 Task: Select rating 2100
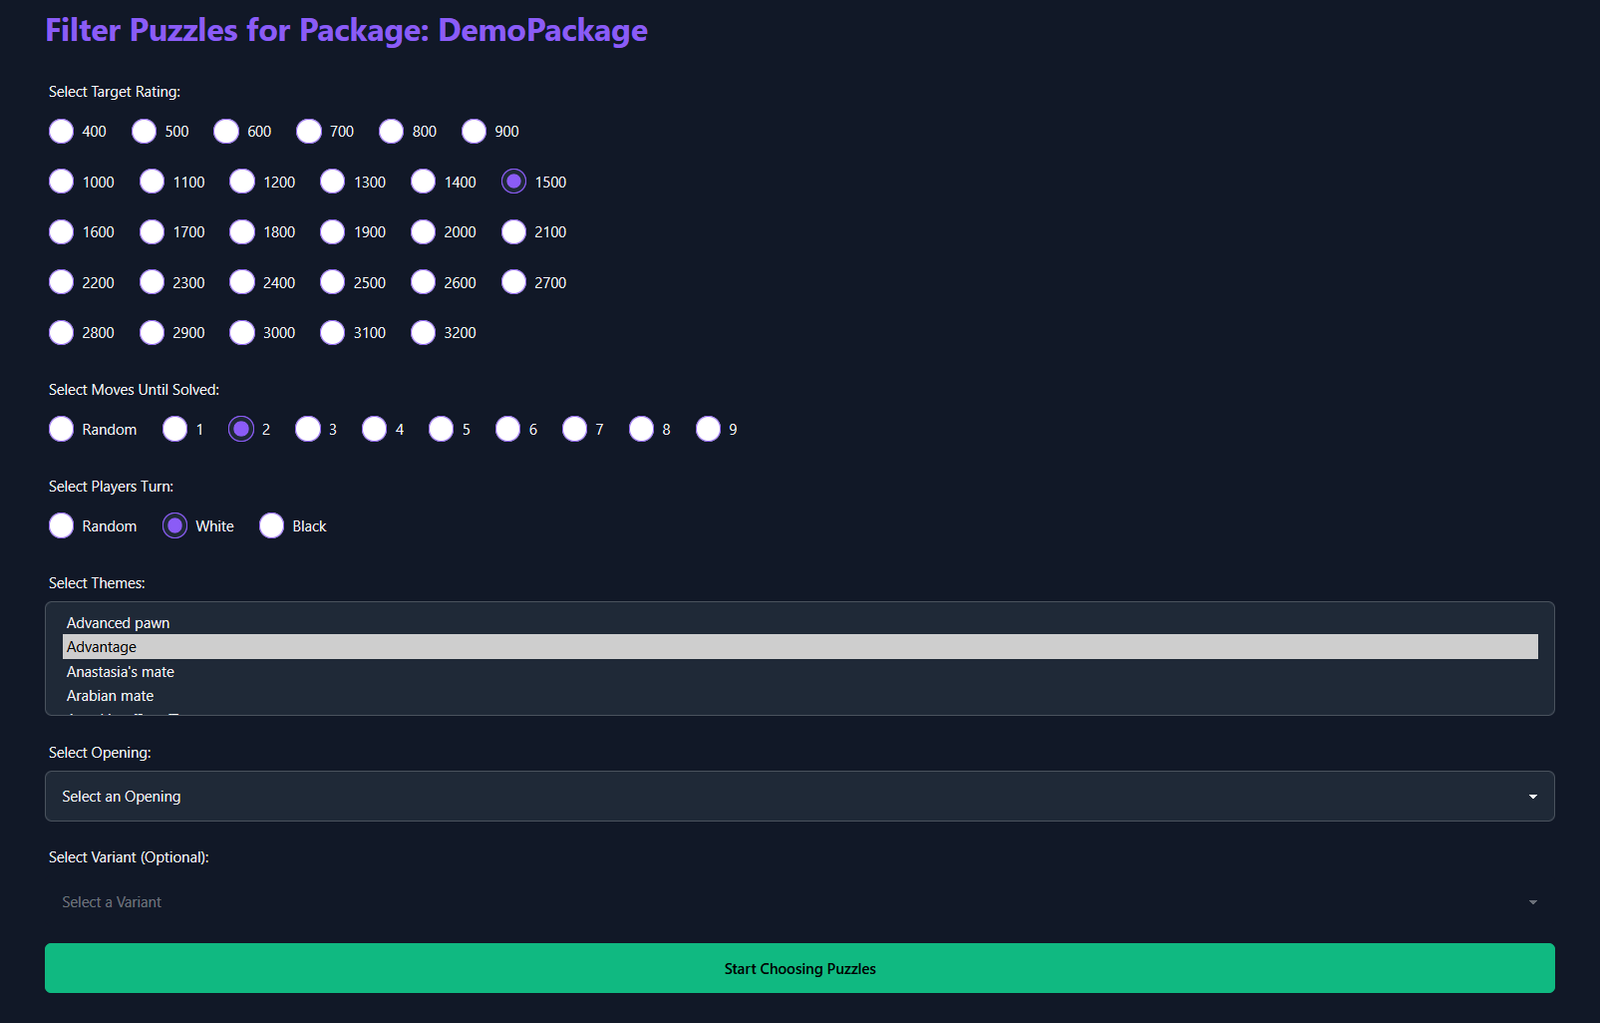[514, 231]
